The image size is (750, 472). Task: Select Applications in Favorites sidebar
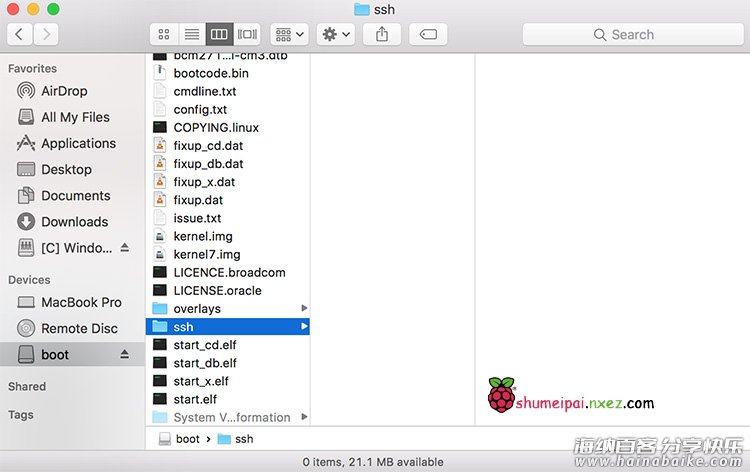78,143
